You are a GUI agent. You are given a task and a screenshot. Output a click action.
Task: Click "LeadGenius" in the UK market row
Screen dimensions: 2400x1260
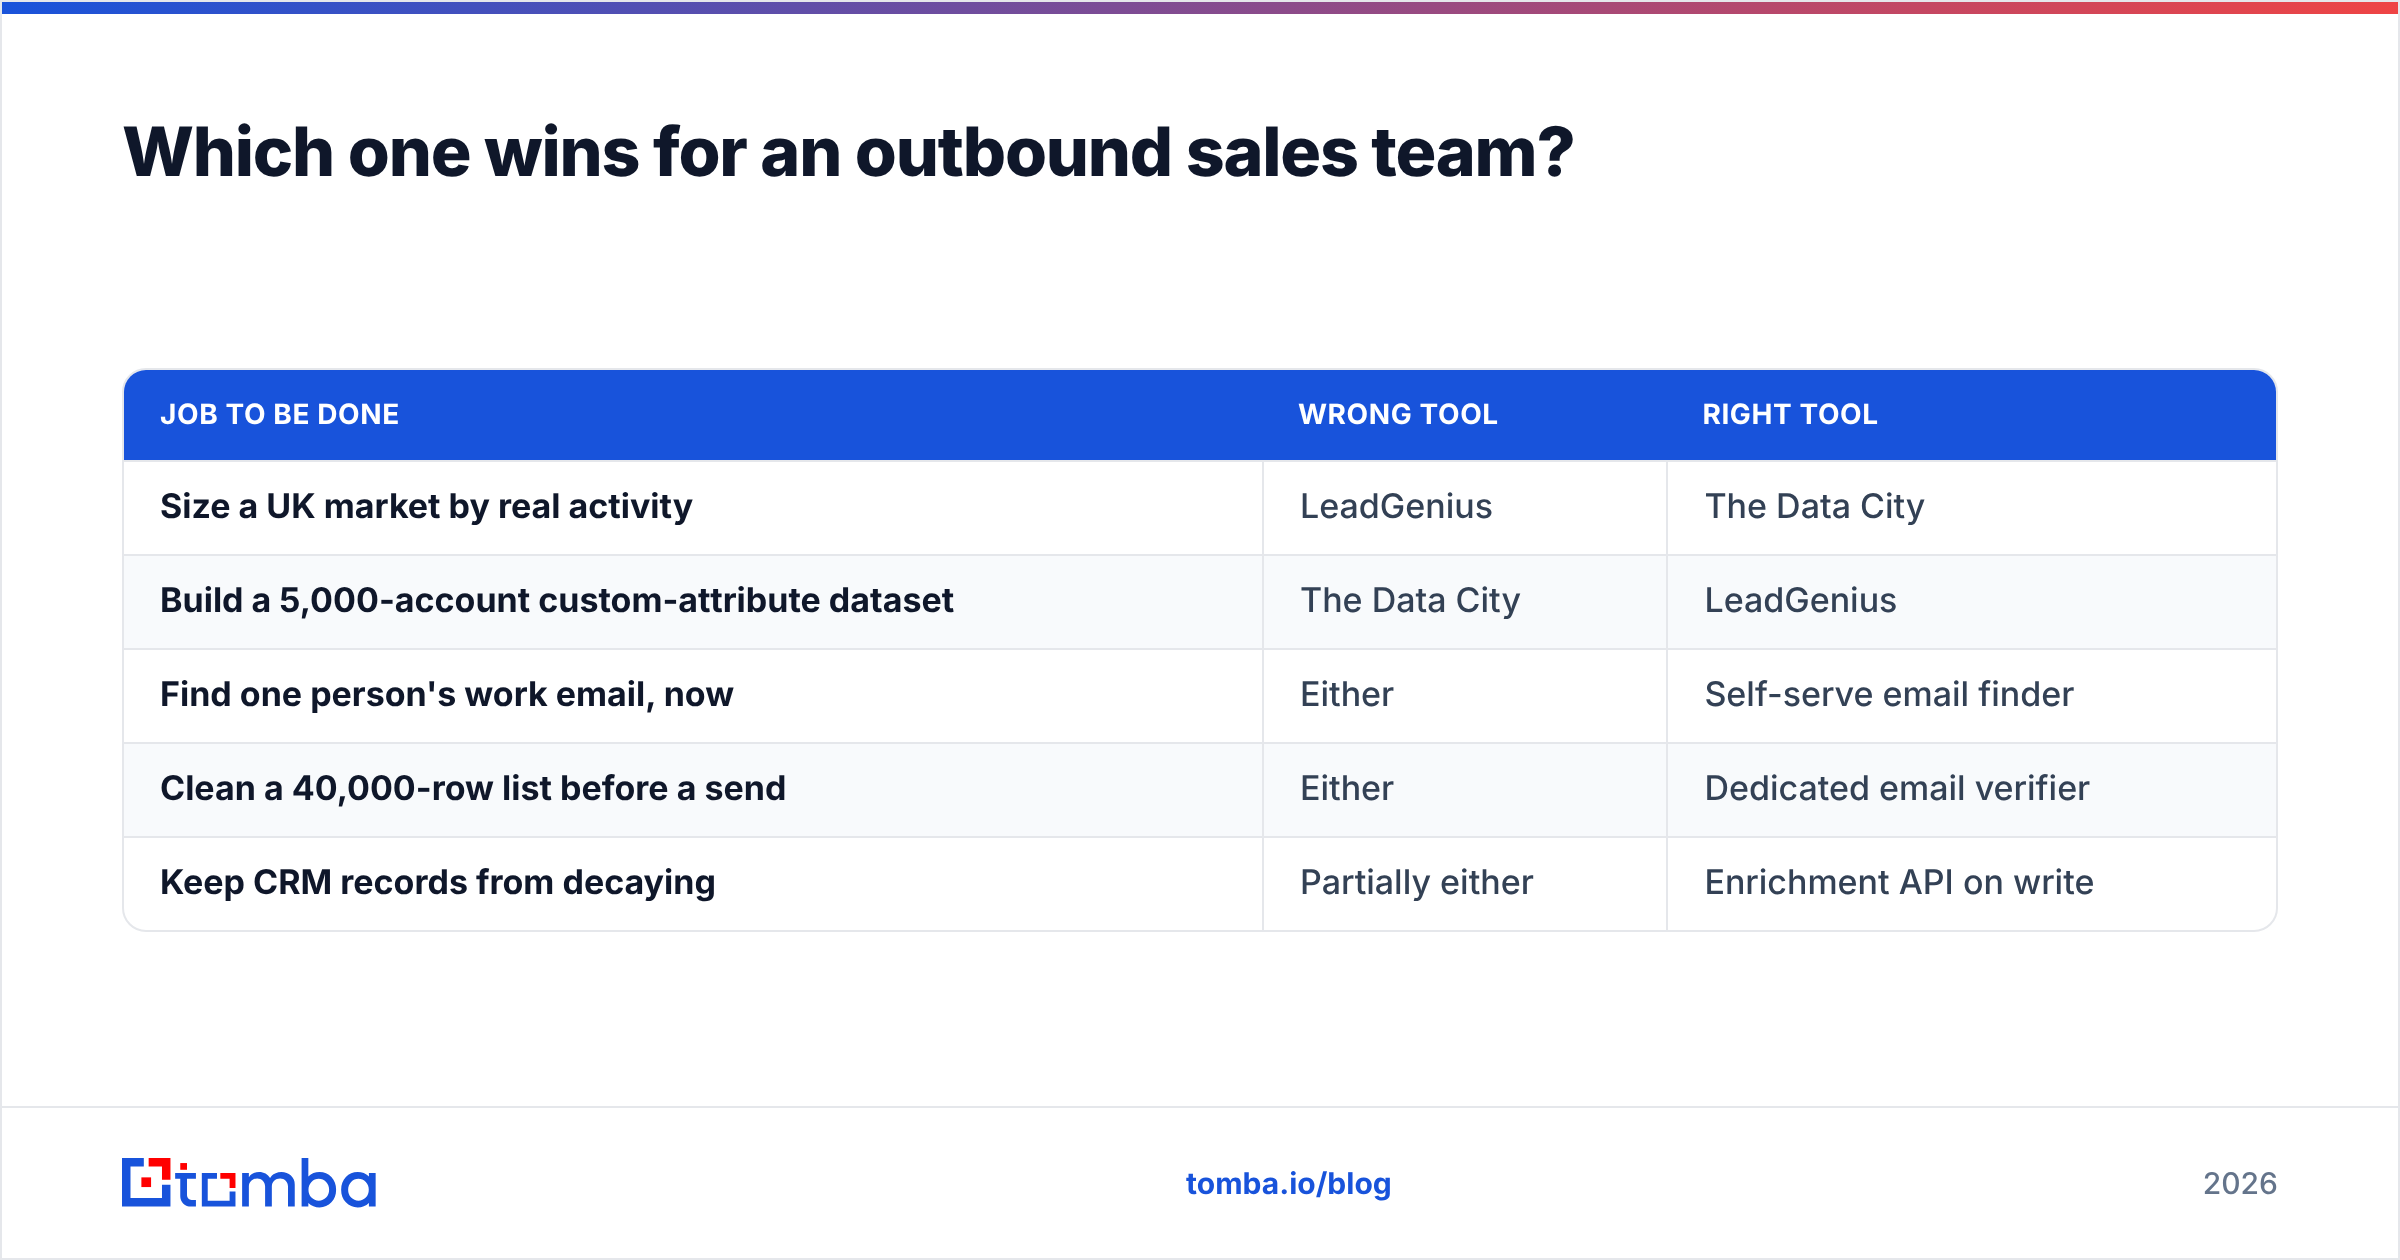click(x=1396, y=507)
